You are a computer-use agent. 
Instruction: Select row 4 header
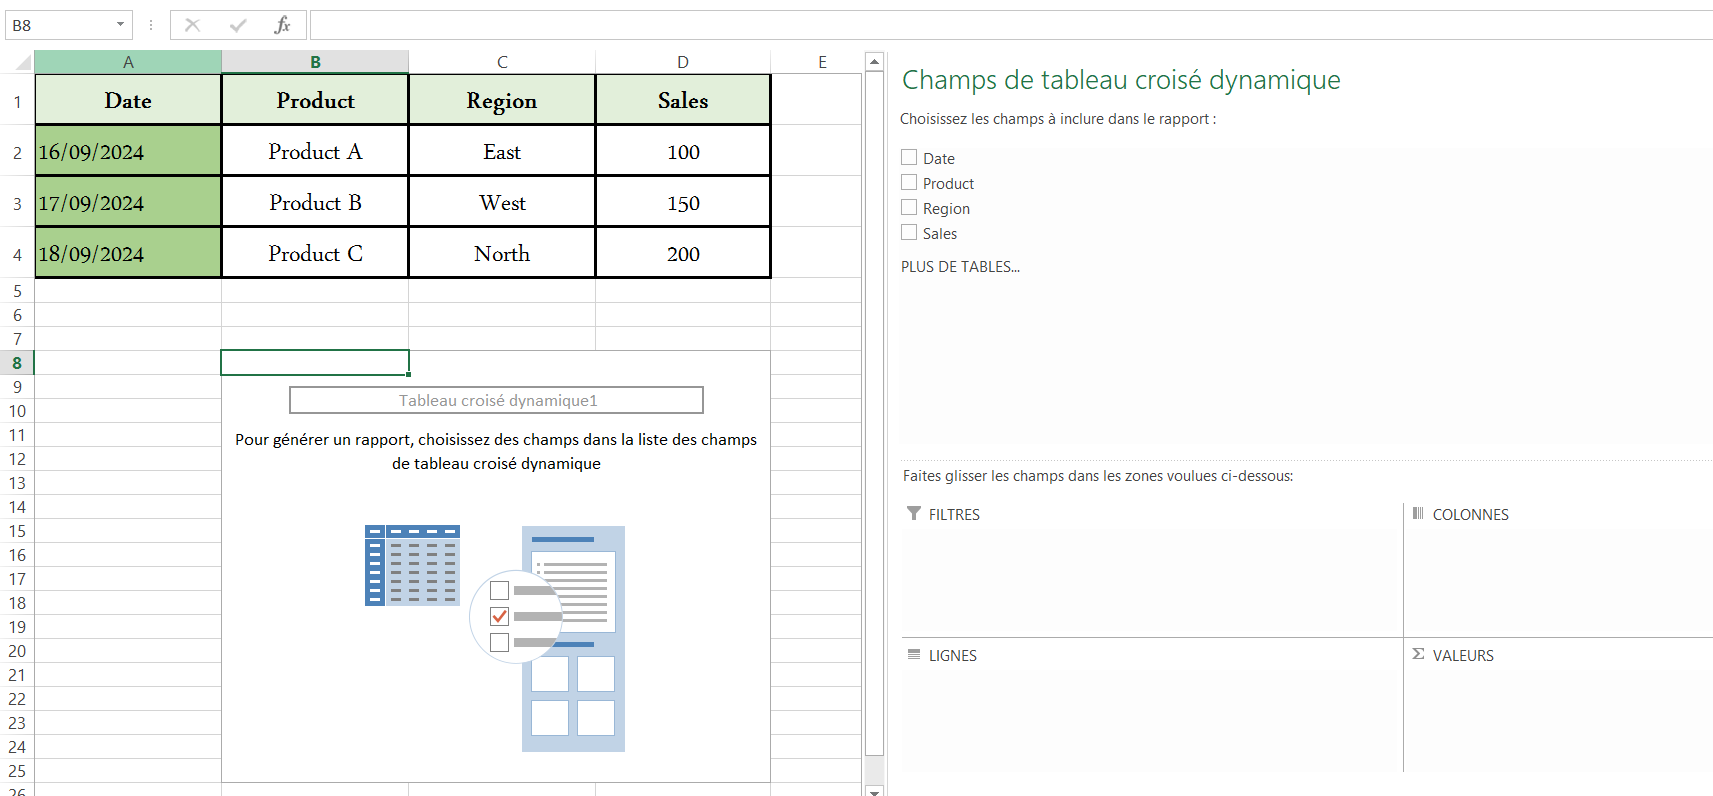(x=17, y=254)
